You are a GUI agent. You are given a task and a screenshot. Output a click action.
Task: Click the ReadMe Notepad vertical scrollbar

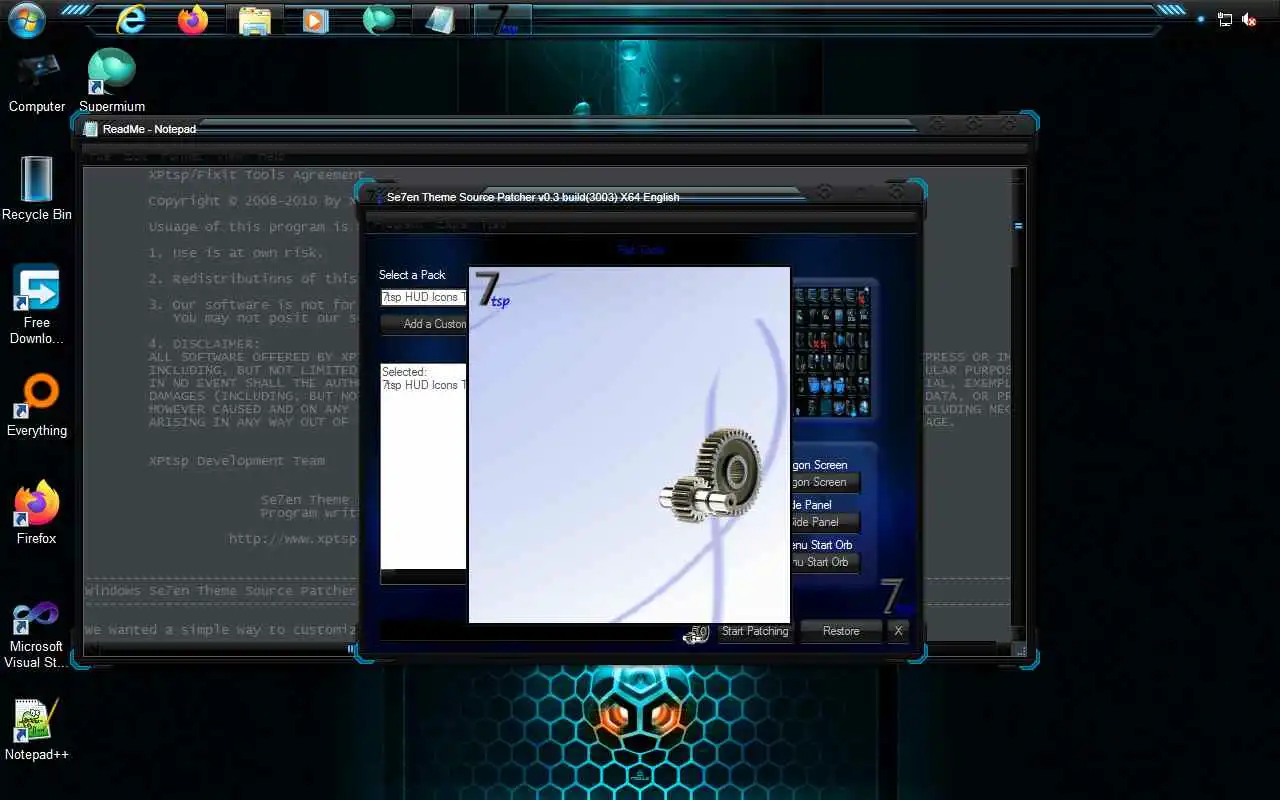[x=1019, y=405]
